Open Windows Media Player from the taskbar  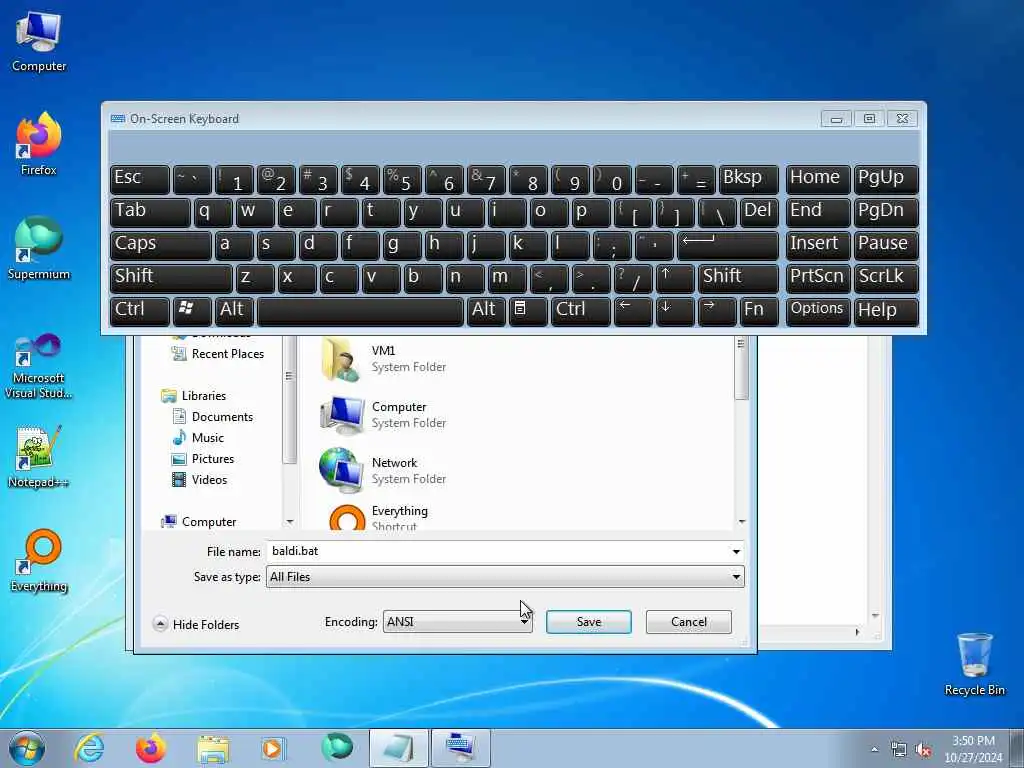[x=274, y=748]
